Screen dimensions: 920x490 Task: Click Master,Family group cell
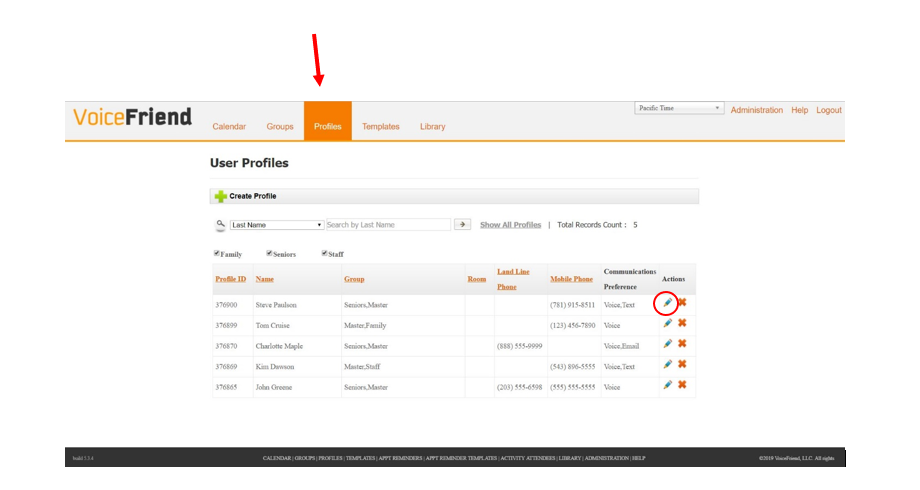(365, 326)
